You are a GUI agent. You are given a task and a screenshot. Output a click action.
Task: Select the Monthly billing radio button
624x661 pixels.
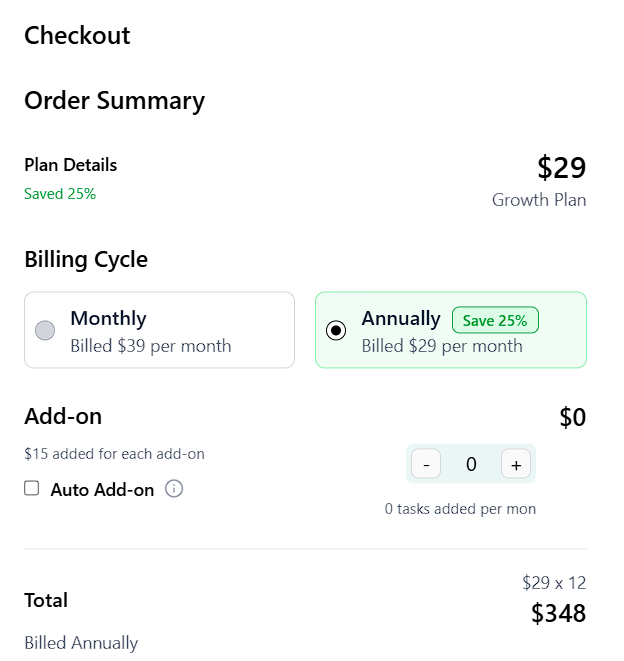(45, 330)
